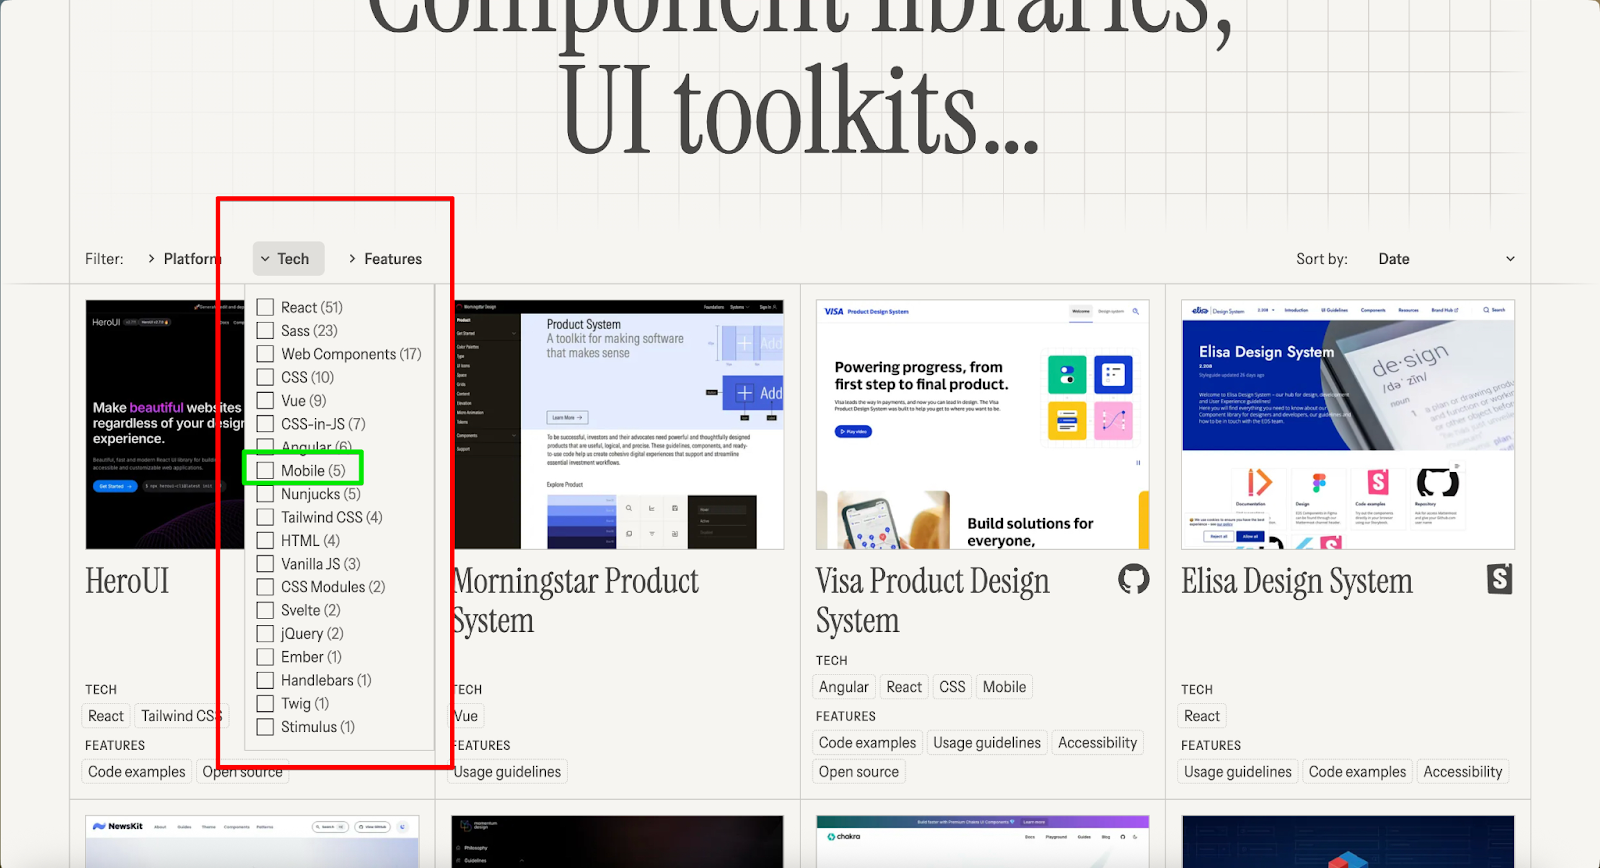Toggle the Stimulus (1) checkbox
The width and height of the screenshot is (1600, 868).
(265, 727)
